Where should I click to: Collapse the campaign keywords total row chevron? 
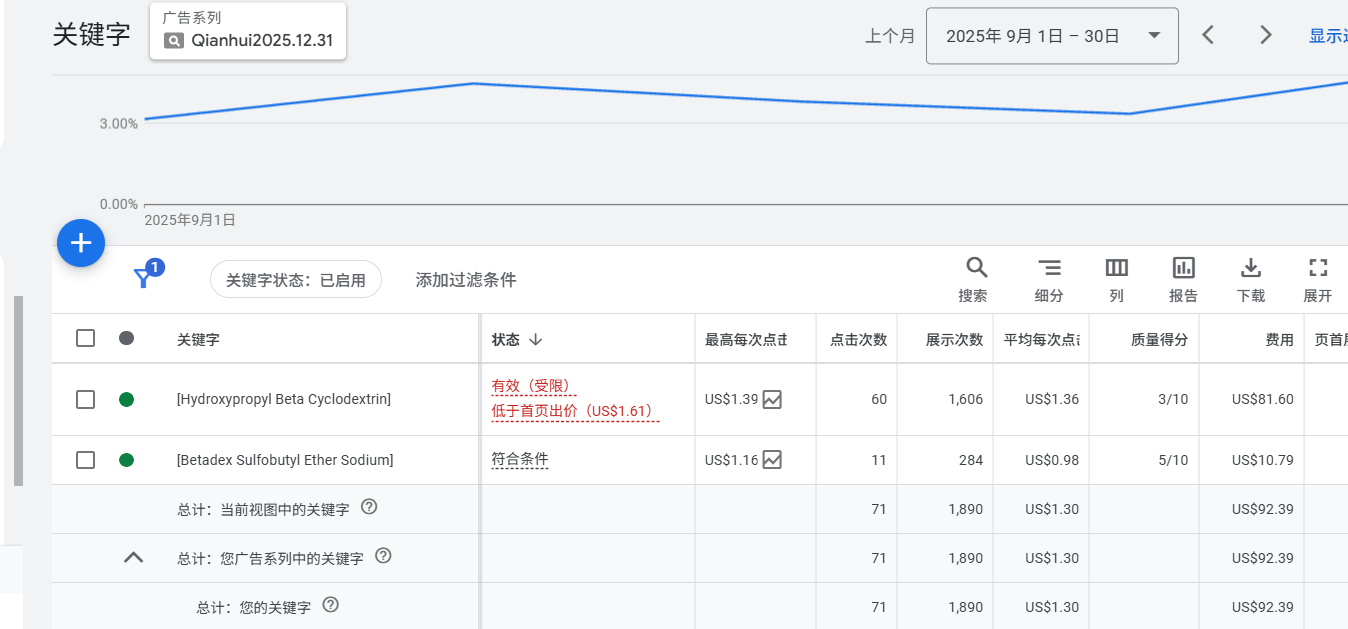pyautogui.click(x=133, y=558)
